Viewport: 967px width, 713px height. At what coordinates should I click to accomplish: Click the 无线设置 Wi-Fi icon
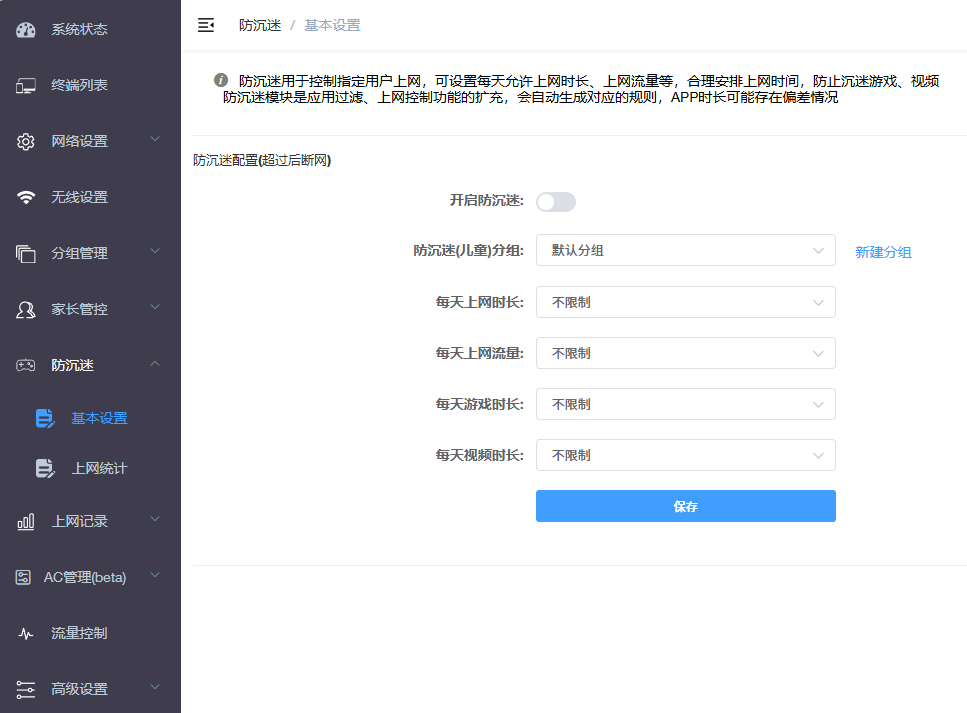click(26, 197)
